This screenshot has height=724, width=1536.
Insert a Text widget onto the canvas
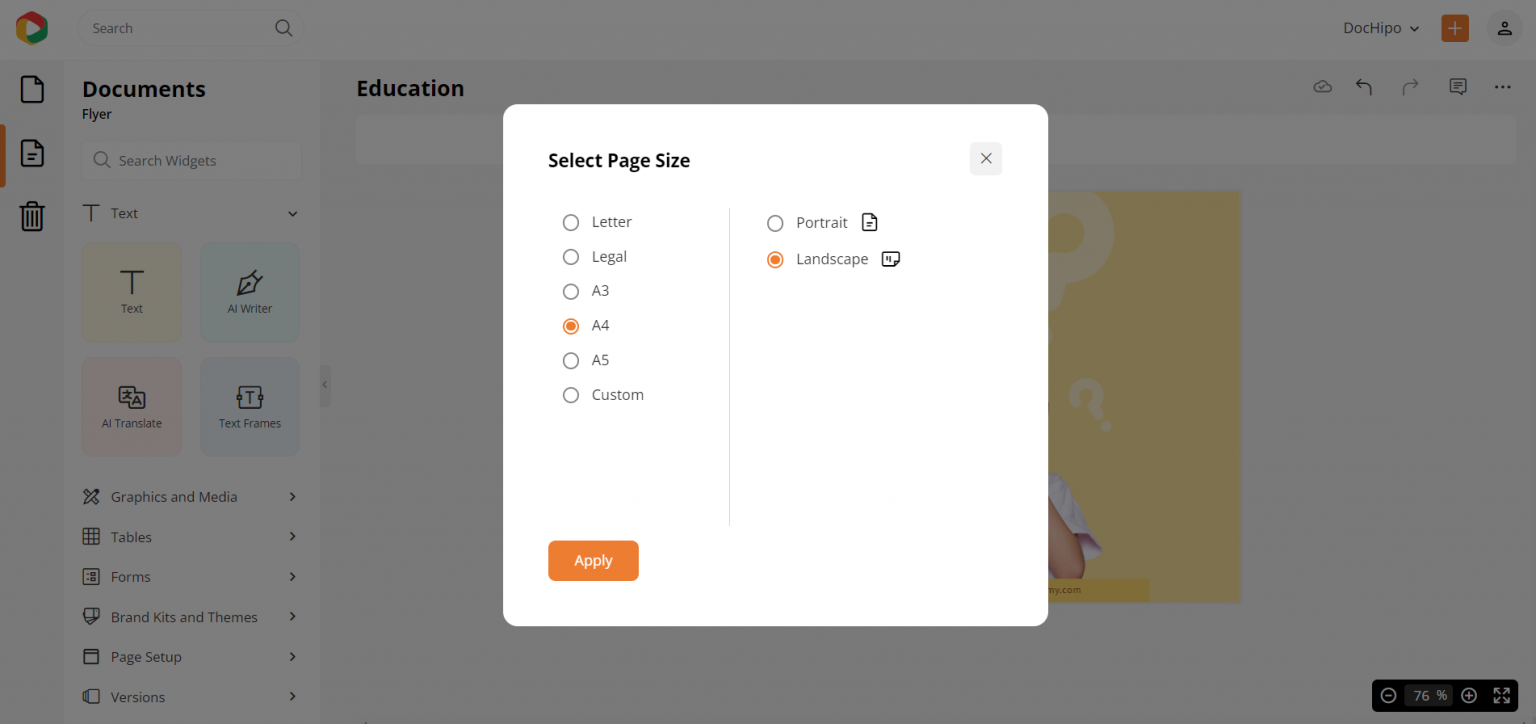pyautogui.click(x=131, y=292)
